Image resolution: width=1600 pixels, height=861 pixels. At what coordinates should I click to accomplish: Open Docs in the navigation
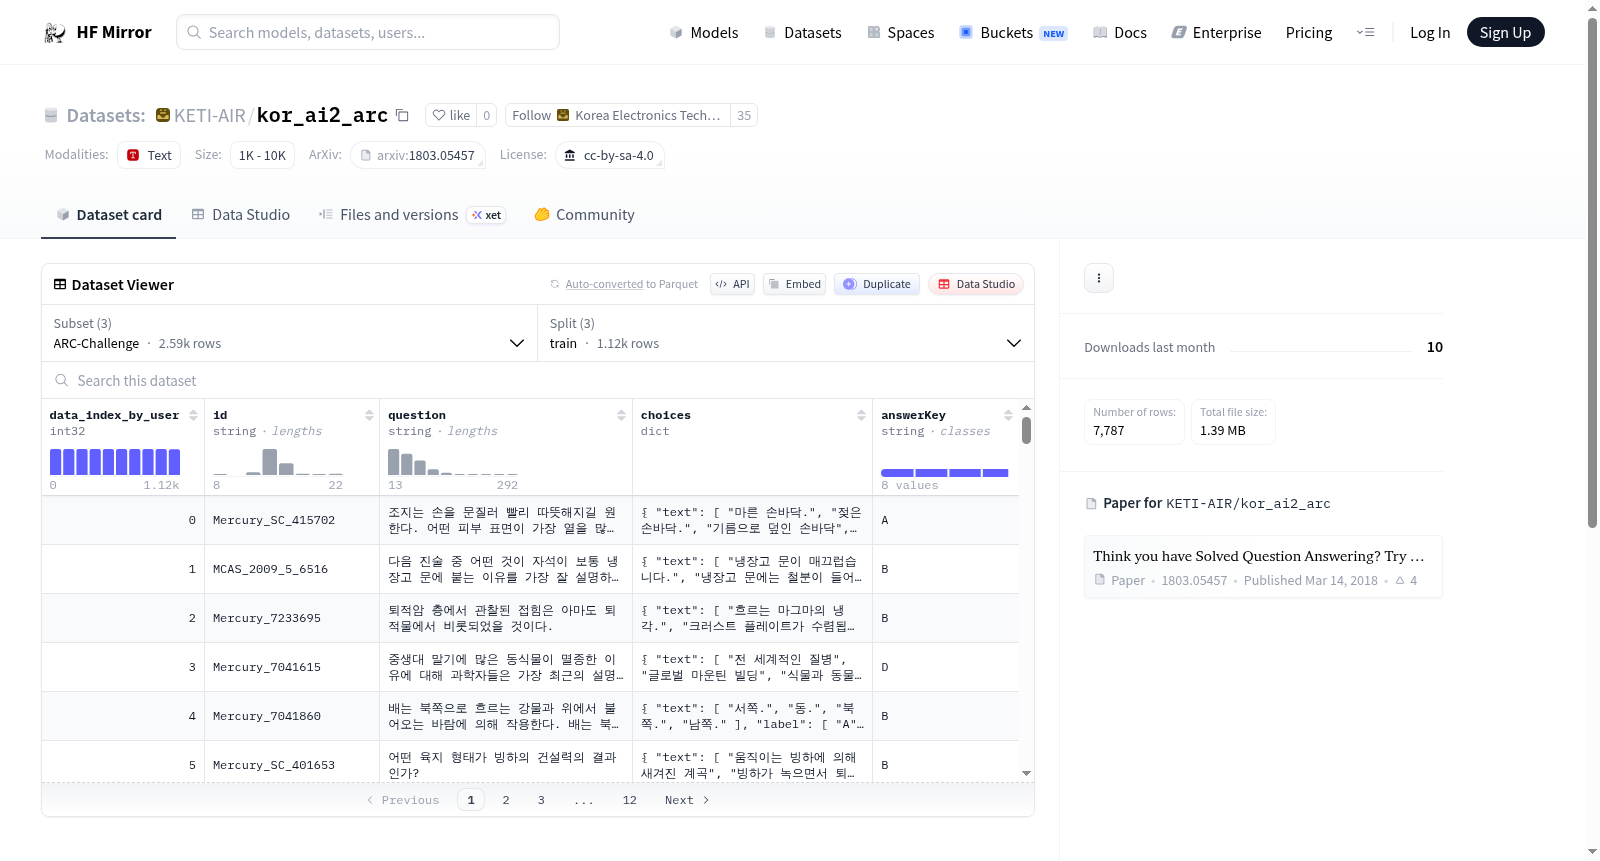coord(1120,33)
